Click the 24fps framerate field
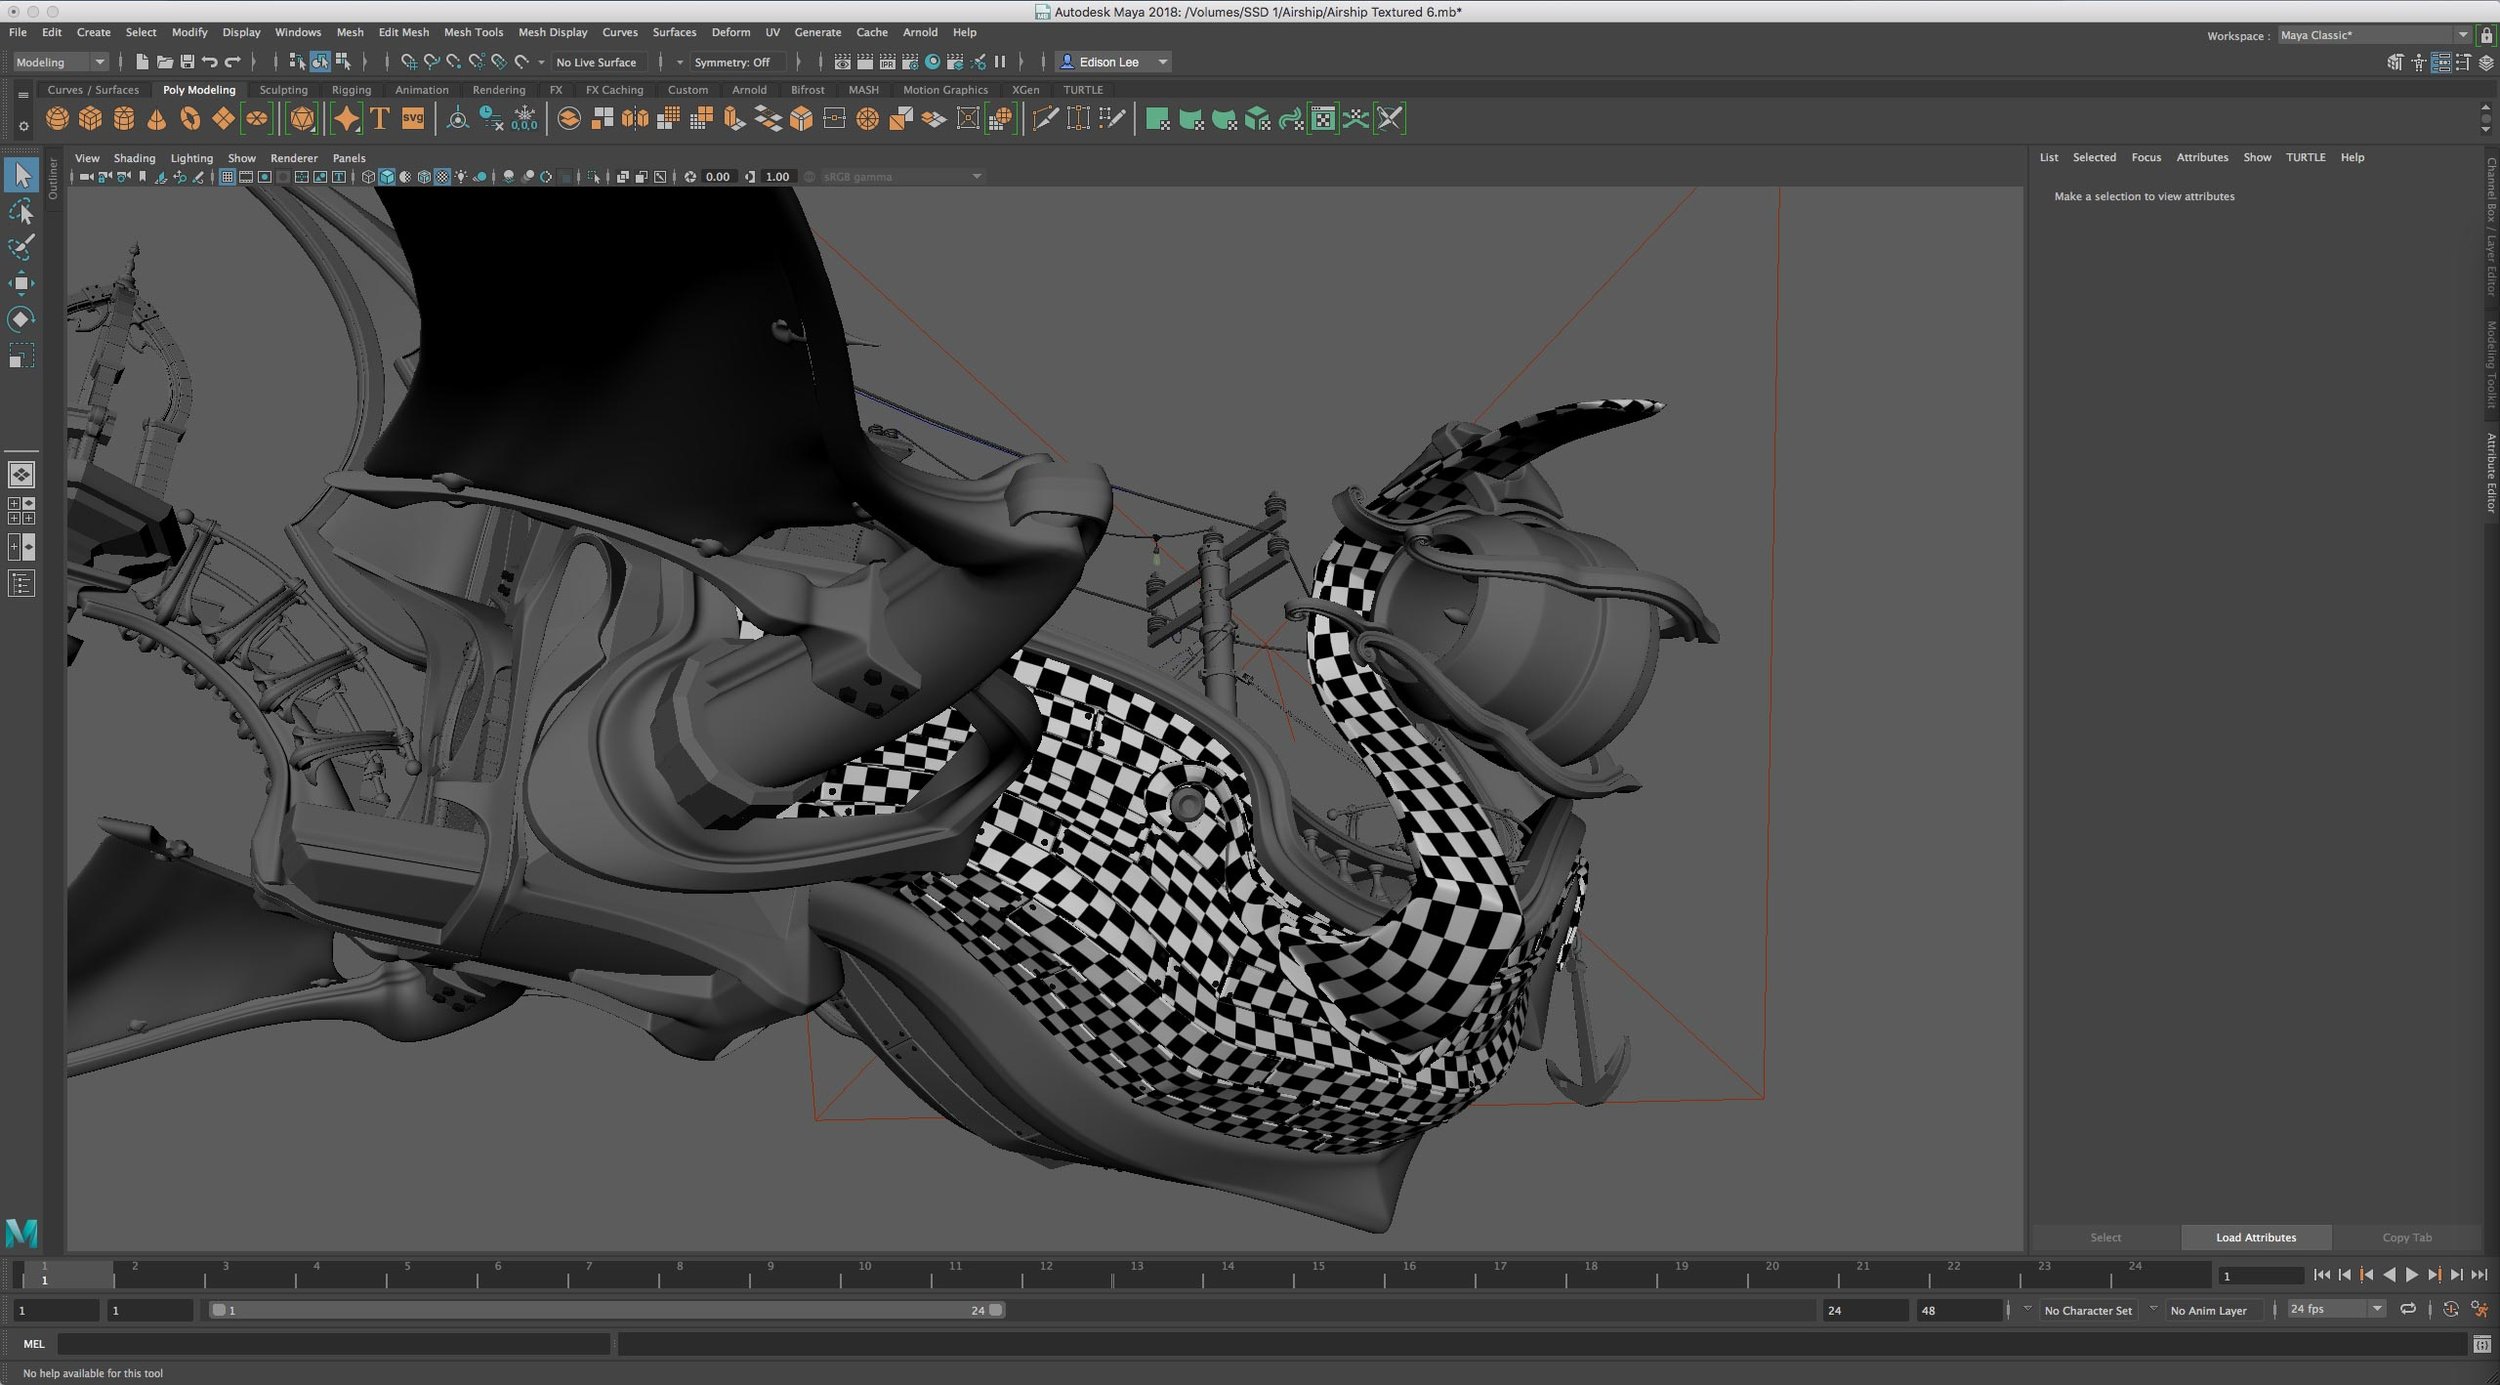 coord(2323,1310)
